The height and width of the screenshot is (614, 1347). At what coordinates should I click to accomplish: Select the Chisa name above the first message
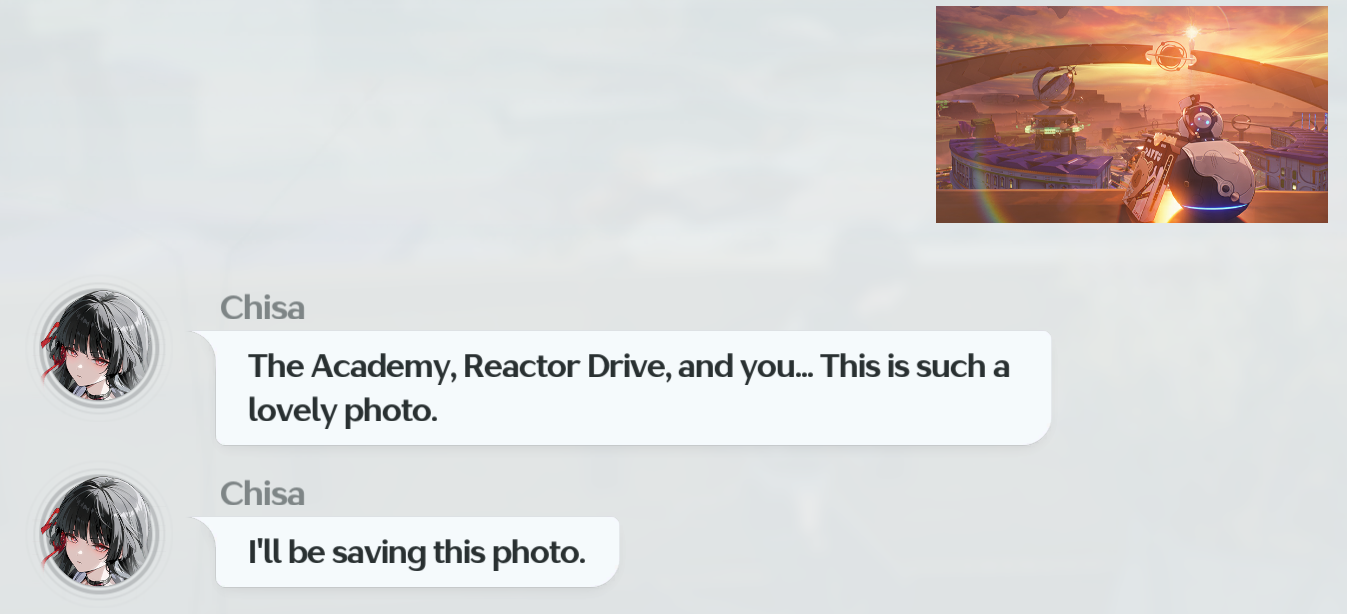pos(262,307)
